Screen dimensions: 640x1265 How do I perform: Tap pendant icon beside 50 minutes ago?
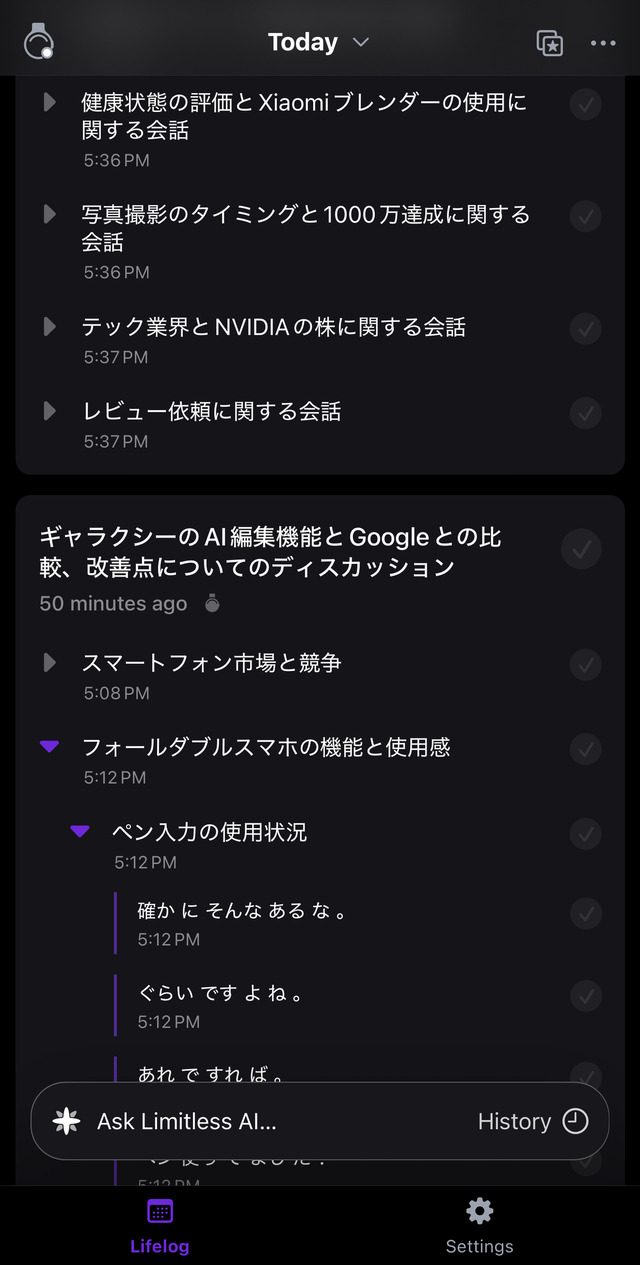(211, 603)
